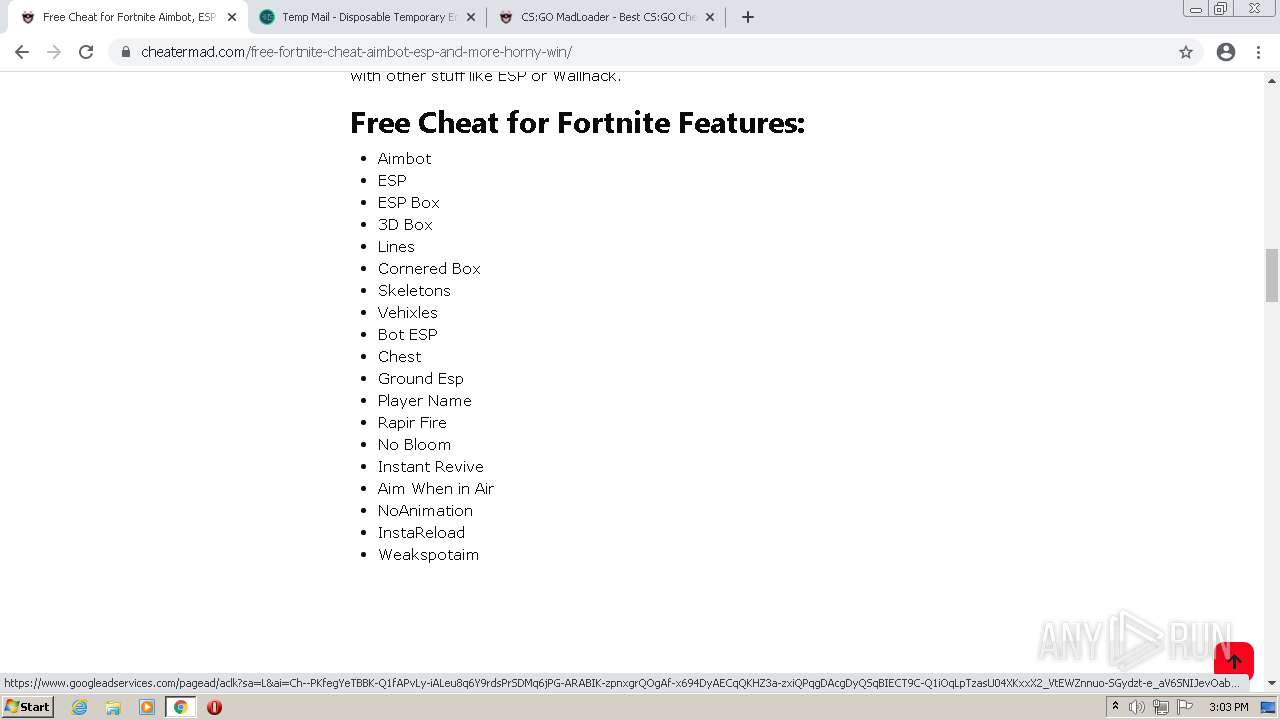Click the Chest list item
This screenshot has height=720, width=1280.
399,356
